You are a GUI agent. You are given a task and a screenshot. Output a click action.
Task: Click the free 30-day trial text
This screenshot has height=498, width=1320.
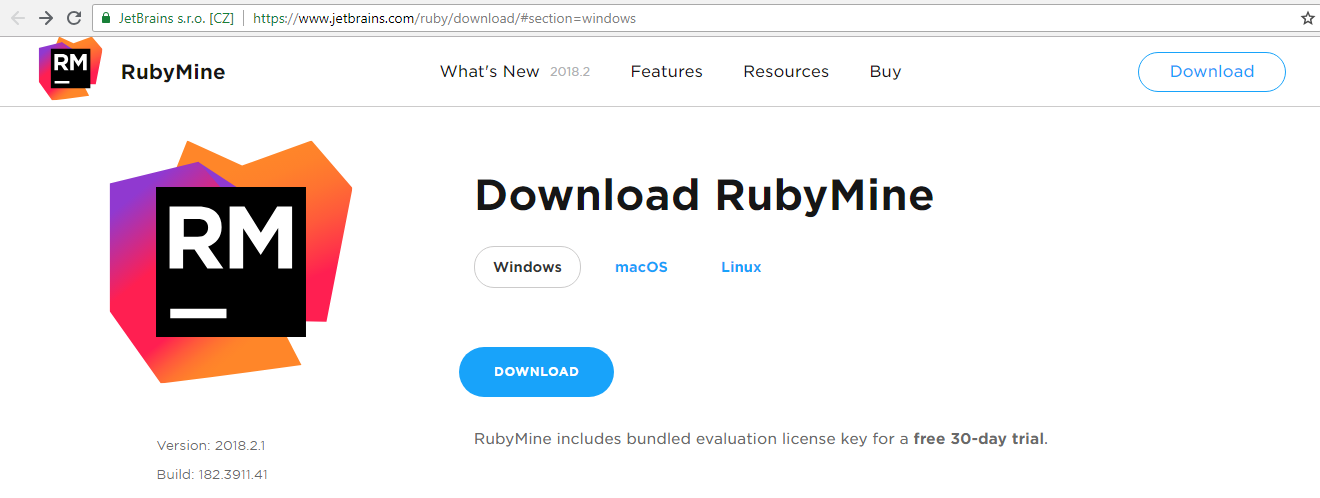click(979, 439)
